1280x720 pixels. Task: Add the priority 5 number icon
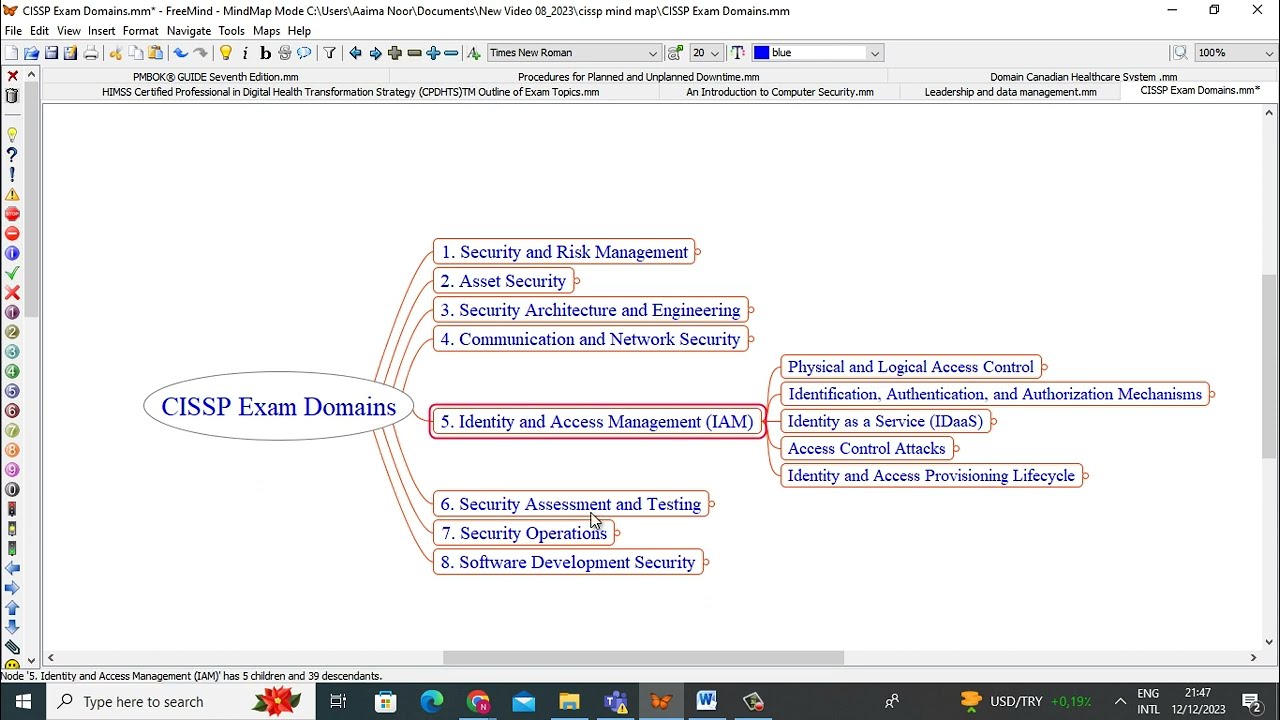12,391
